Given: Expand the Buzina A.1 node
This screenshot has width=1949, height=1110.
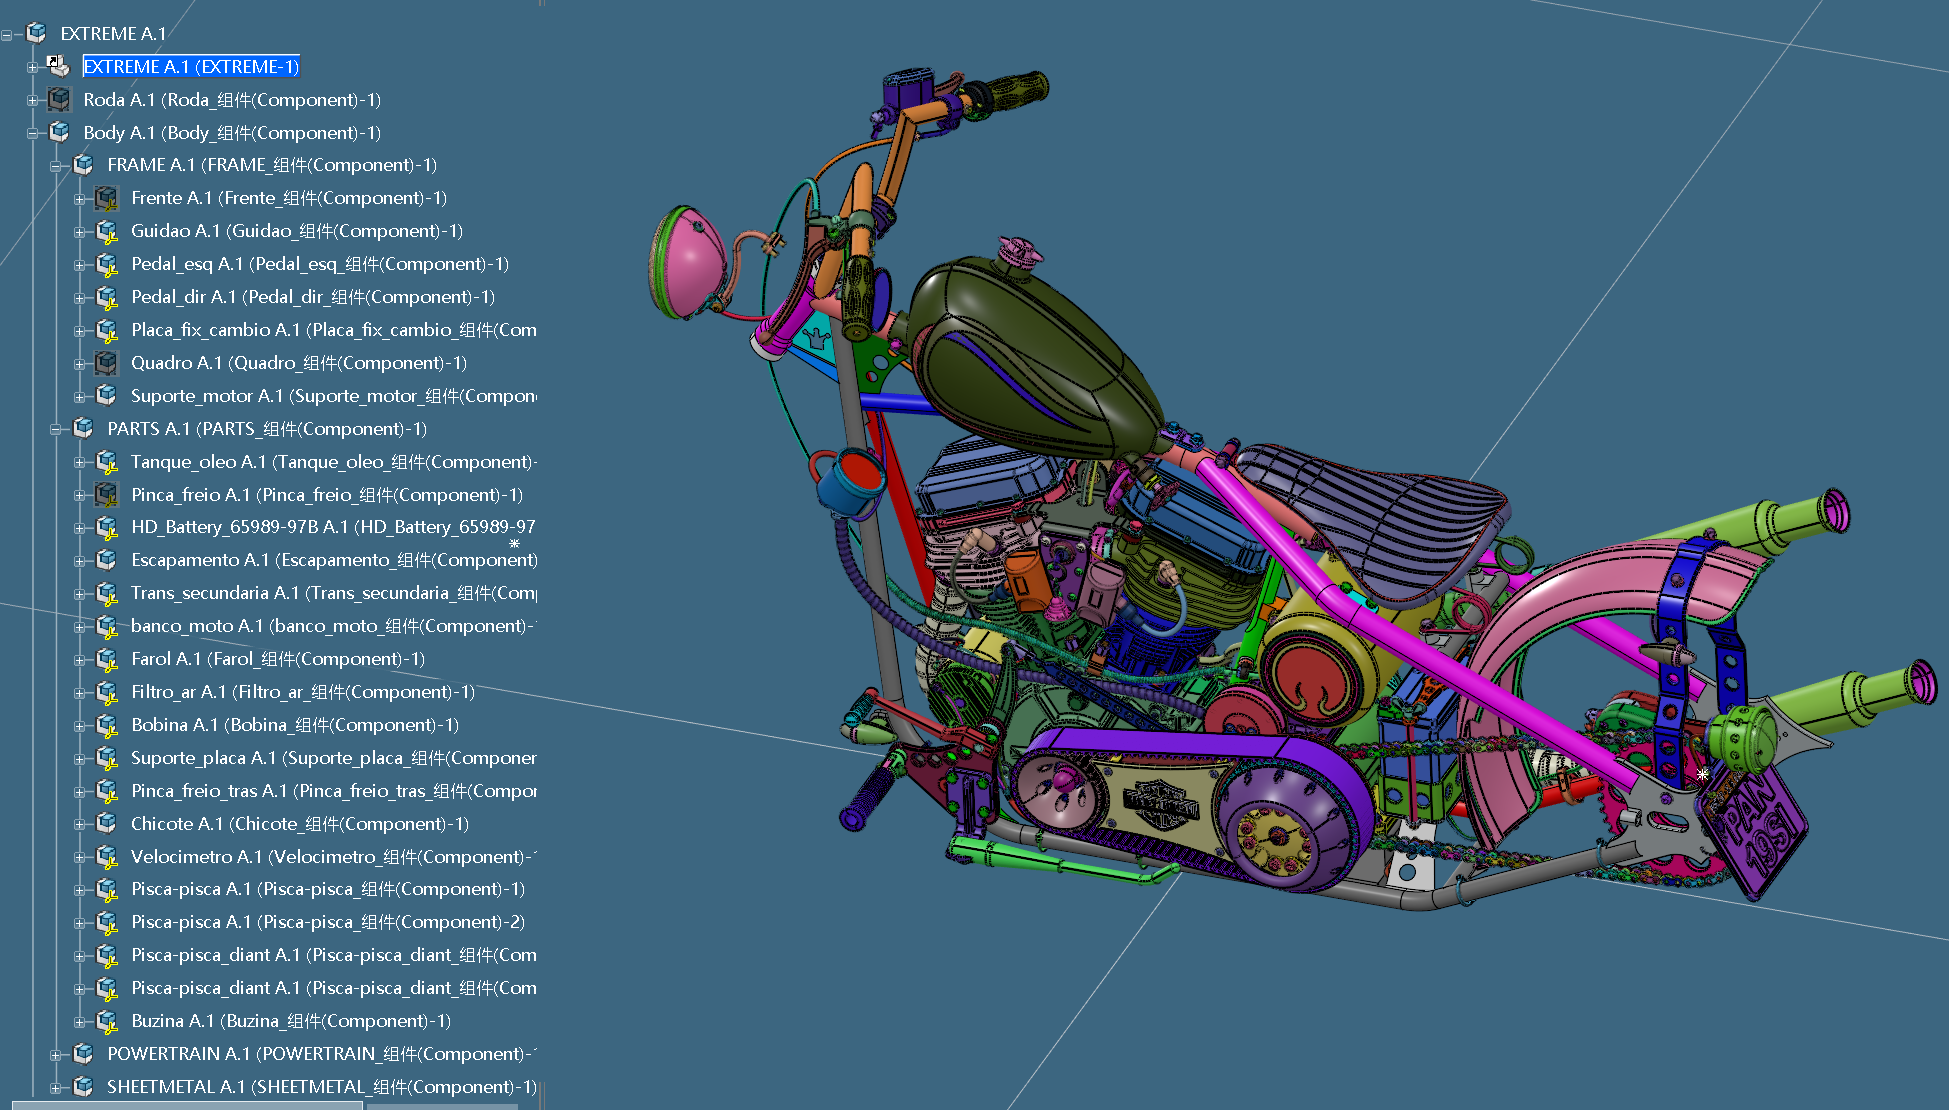Looking at the screenshot, I should [80, 1022].
